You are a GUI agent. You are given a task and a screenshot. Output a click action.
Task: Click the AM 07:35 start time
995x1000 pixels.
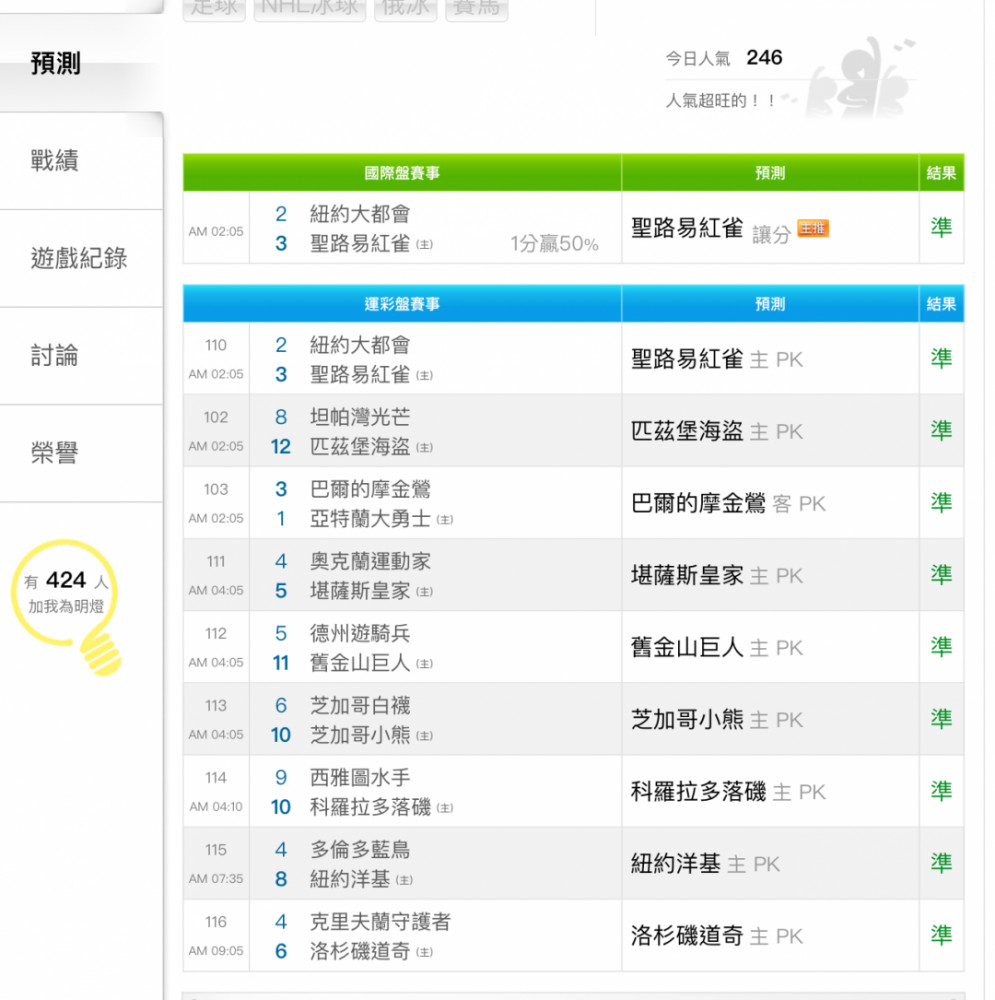coord(216,879)
